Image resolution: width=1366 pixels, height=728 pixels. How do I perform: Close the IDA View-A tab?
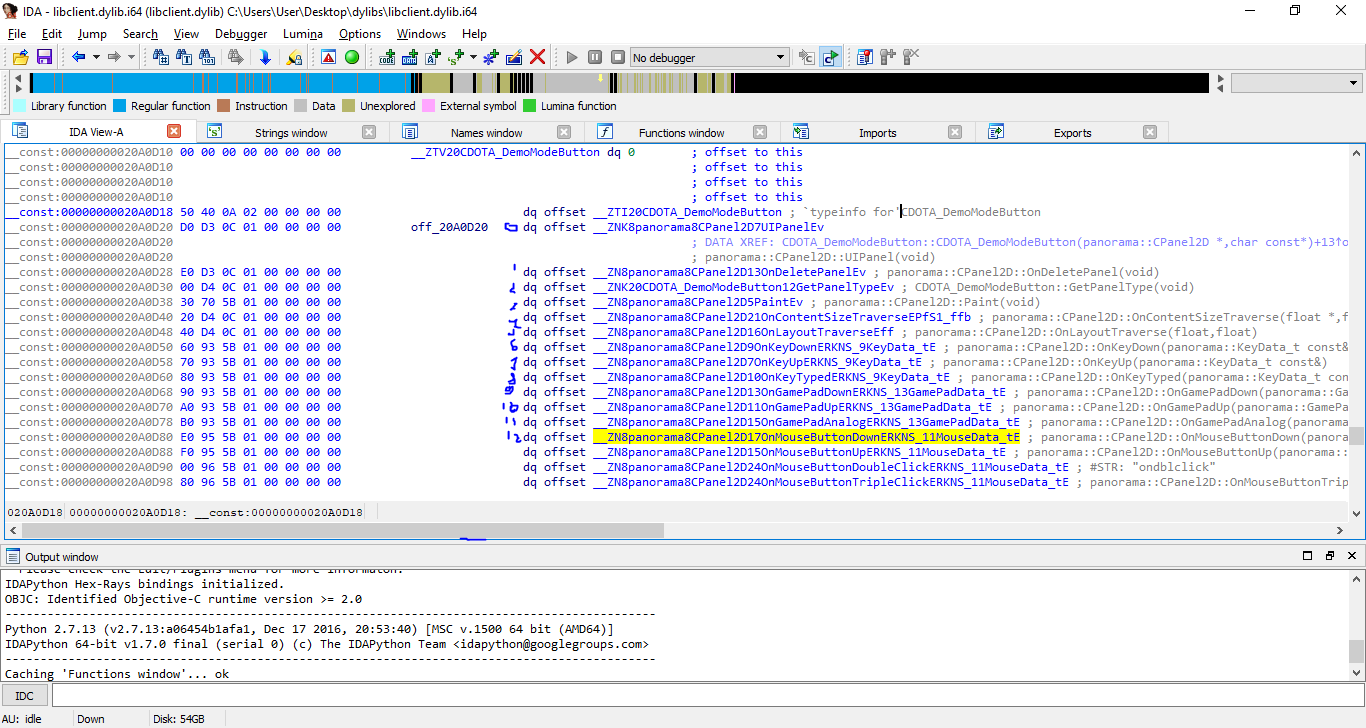coord(174,132)
